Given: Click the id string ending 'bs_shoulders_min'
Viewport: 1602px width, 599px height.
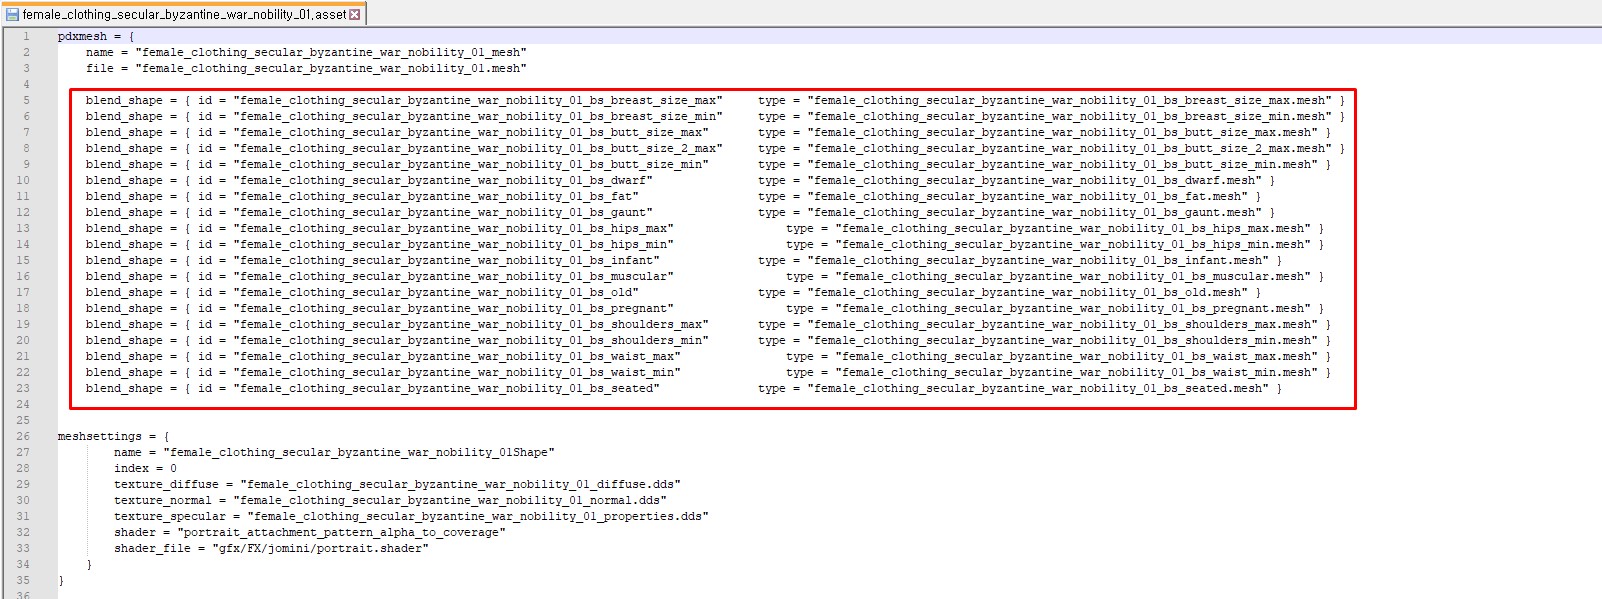Looking at the screenshot, I should pyautogui.click(x=471, y=340).
